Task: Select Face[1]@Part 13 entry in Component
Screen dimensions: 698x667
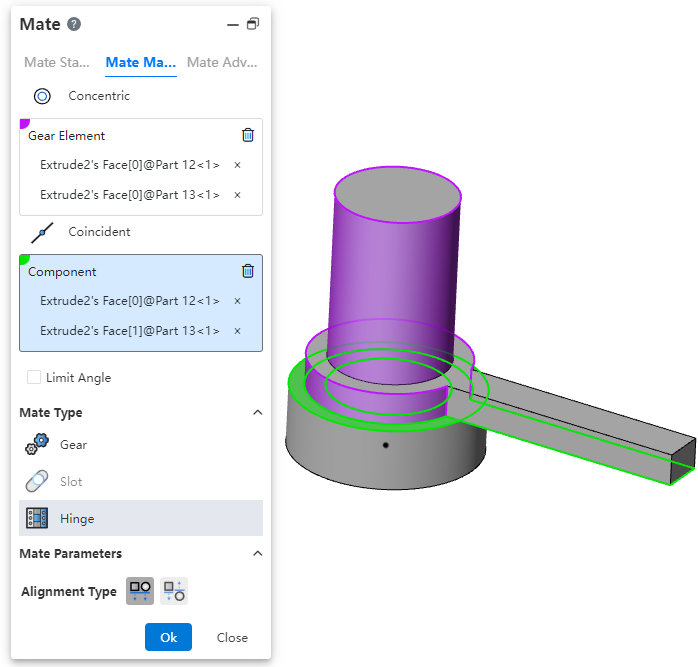Action: pos(130,331)
